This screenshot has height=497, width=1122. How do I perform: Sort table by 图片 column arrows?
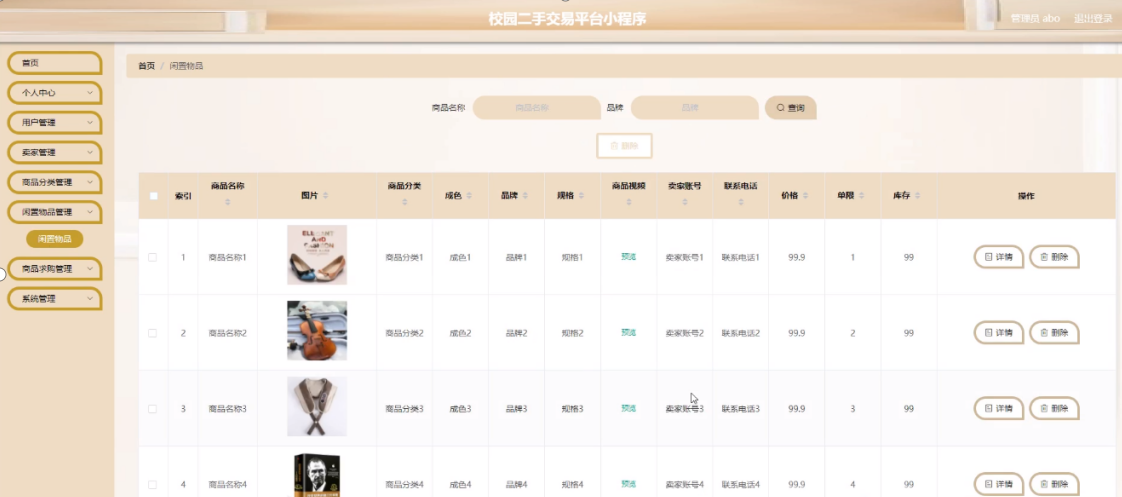pos(326,196)
